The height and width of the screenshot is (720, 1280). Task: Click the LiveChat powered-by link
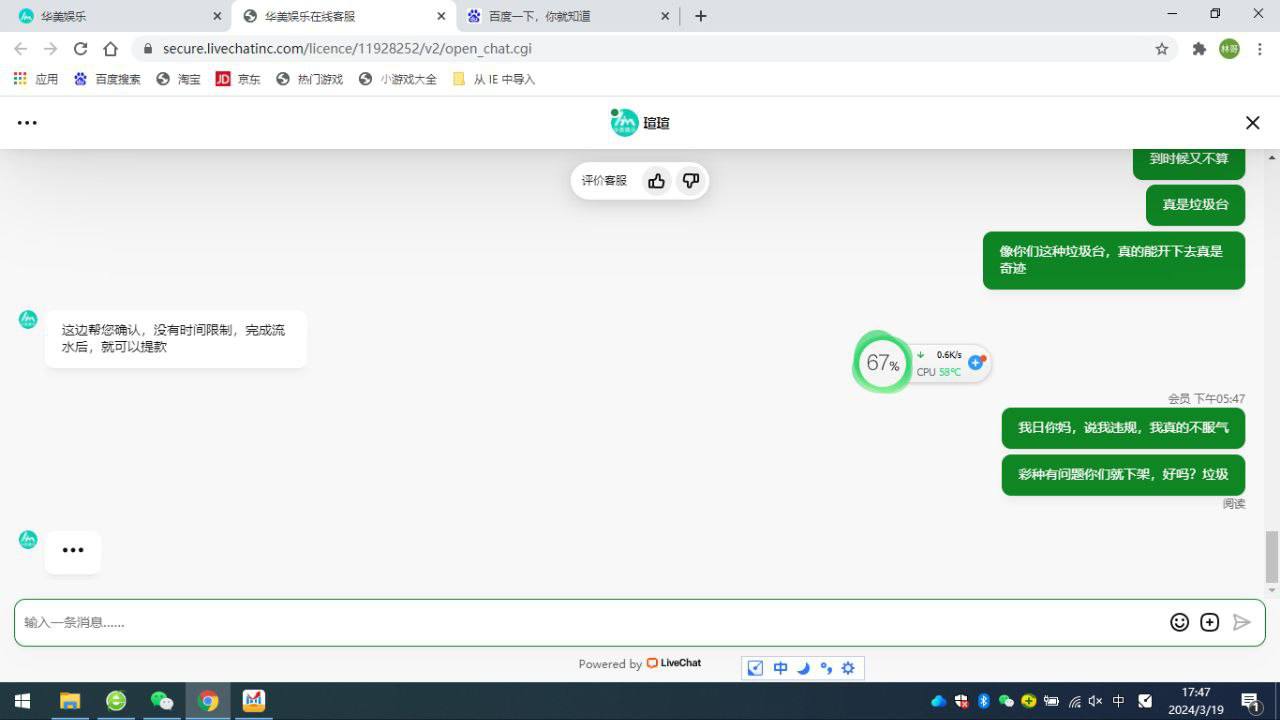(673, 663)
